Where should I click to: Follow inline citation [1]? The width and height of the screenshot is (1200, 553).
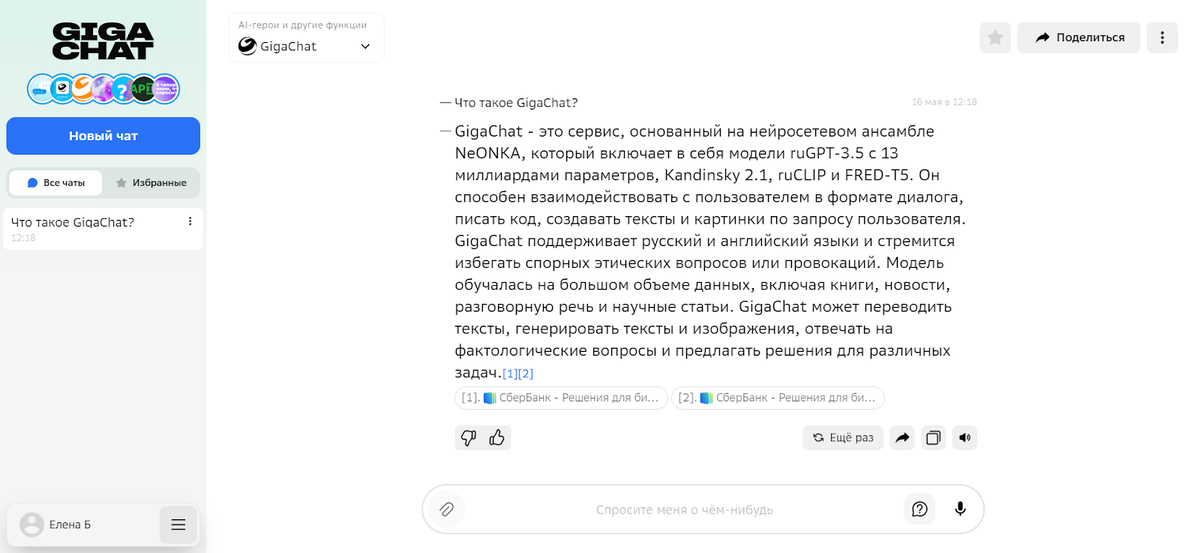click(510, 374)
